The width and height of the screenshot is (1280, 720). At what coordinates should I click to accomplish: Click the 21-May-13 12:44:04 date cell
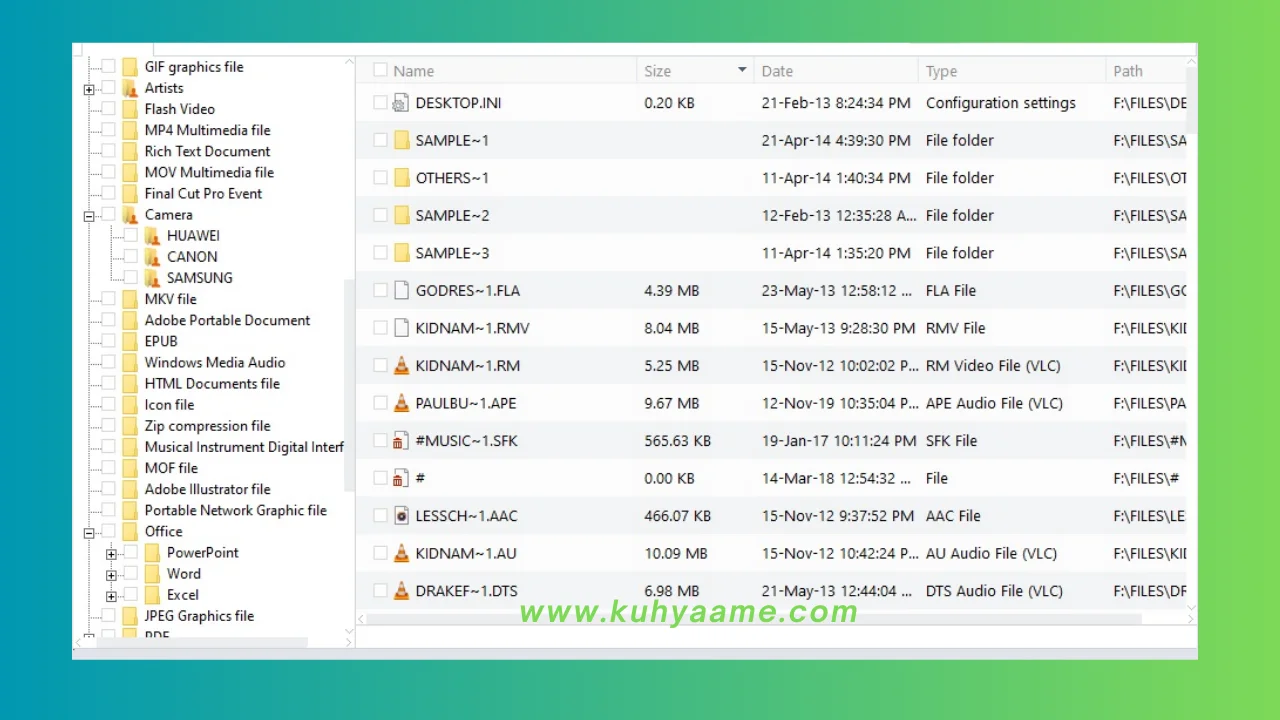point(837,591)
